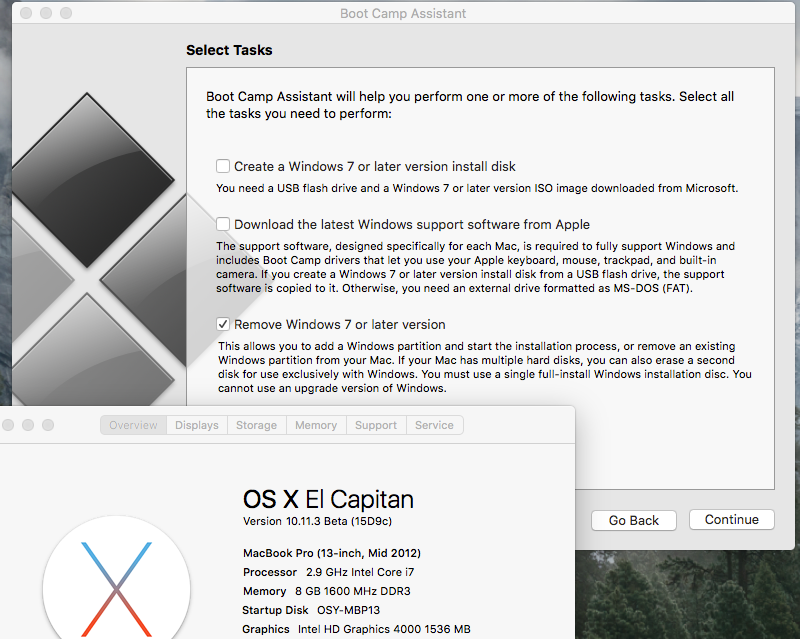Close the Boot Camp Assistant window

26,13
